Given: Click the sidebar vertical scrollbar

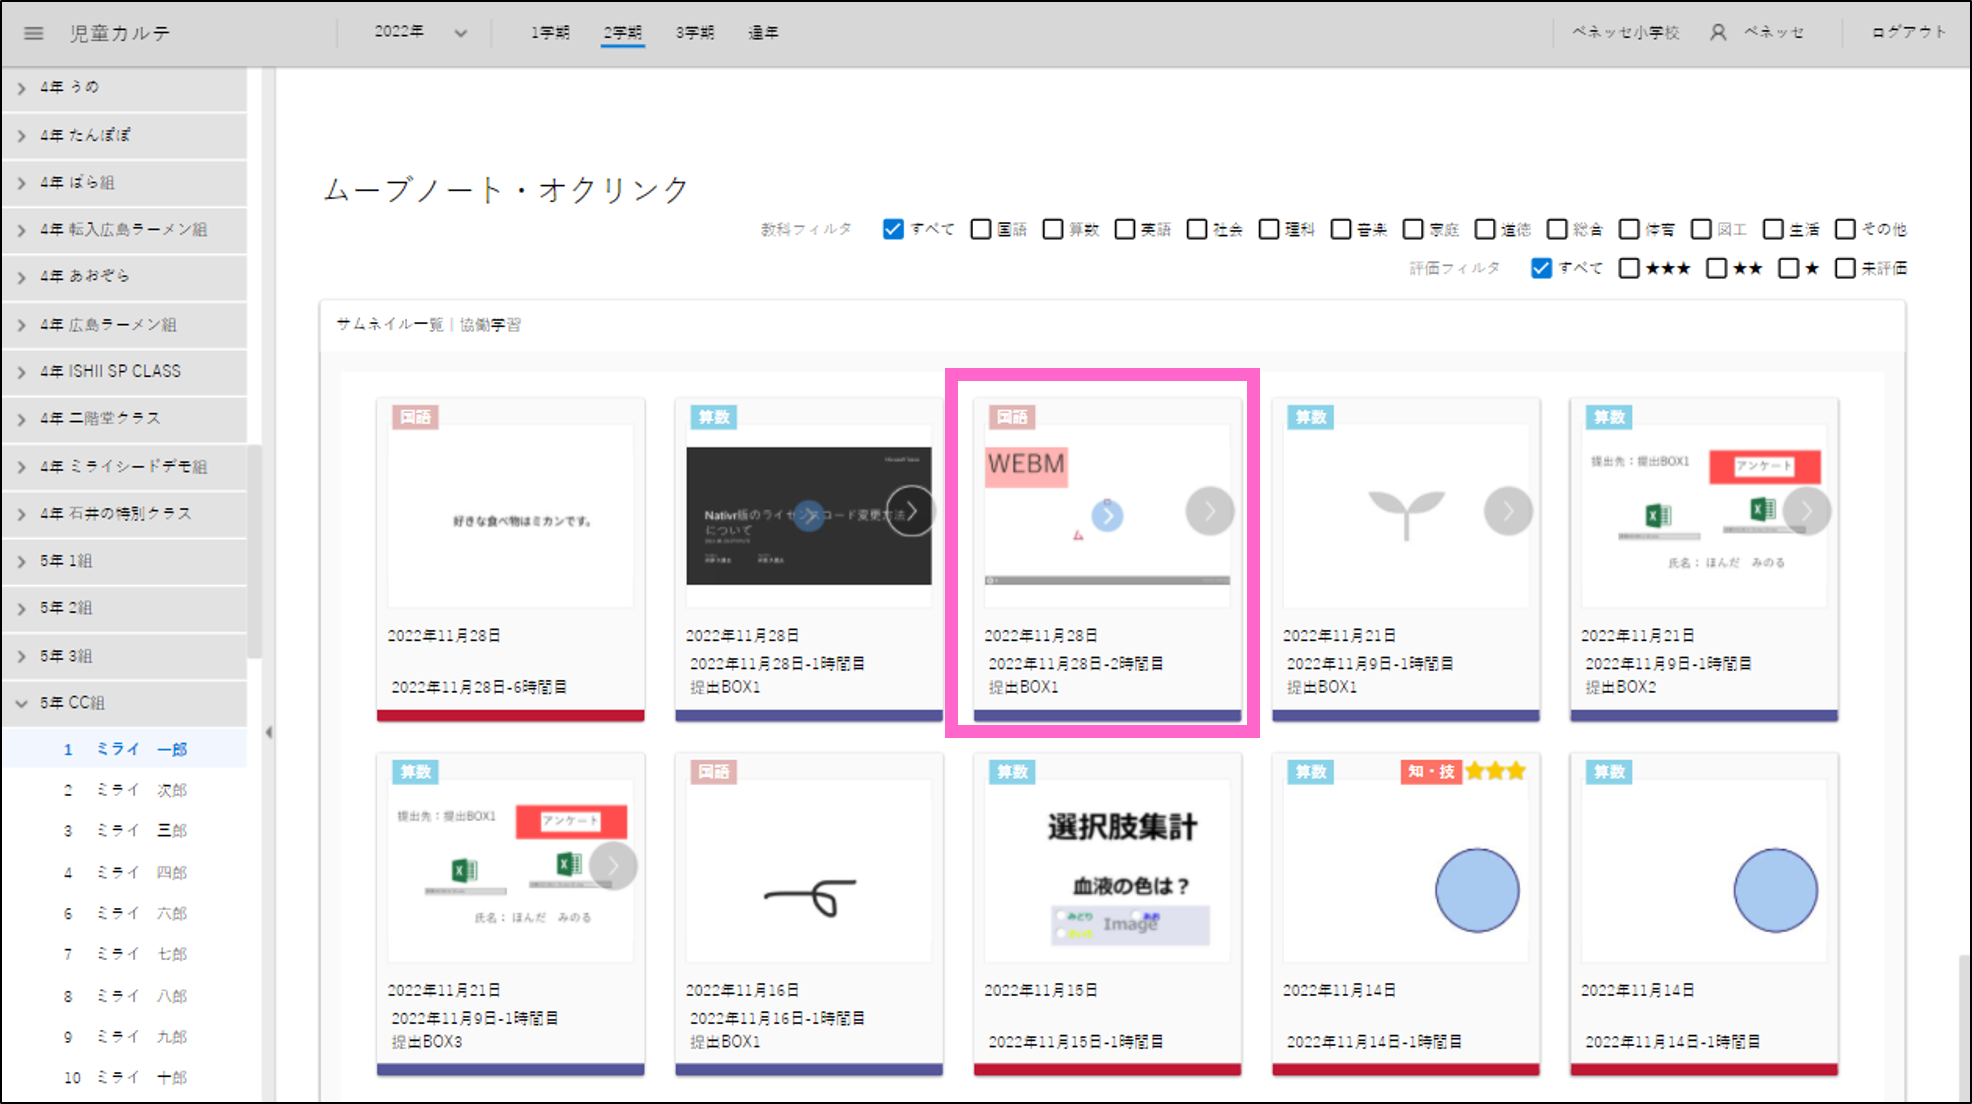Looking at the screenshot, I should [255, 550].
